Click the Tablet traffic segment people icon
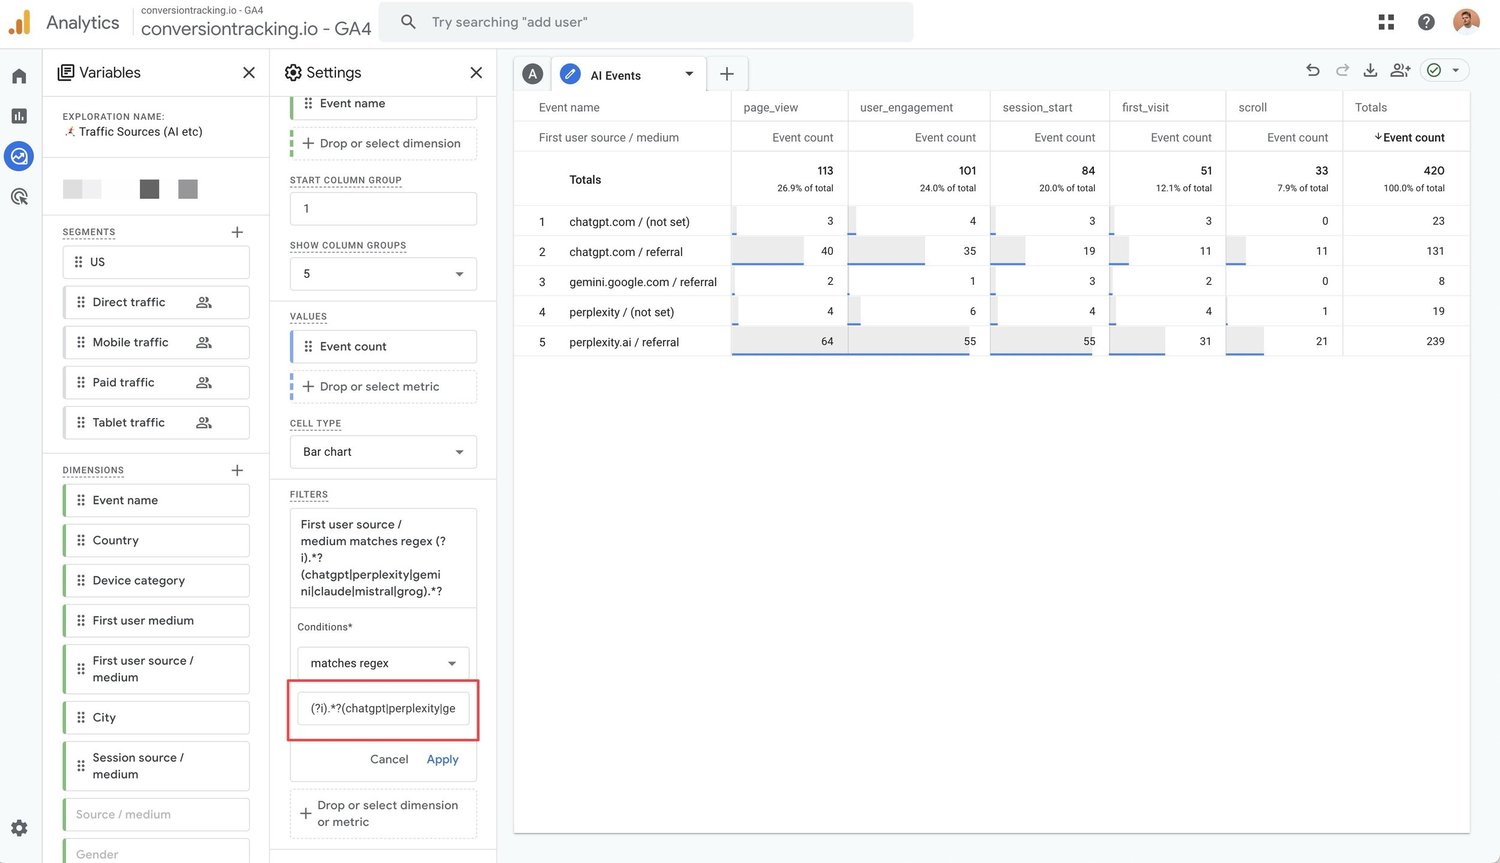This screenshot has height=863, width=1500. [x=204, y=422]
